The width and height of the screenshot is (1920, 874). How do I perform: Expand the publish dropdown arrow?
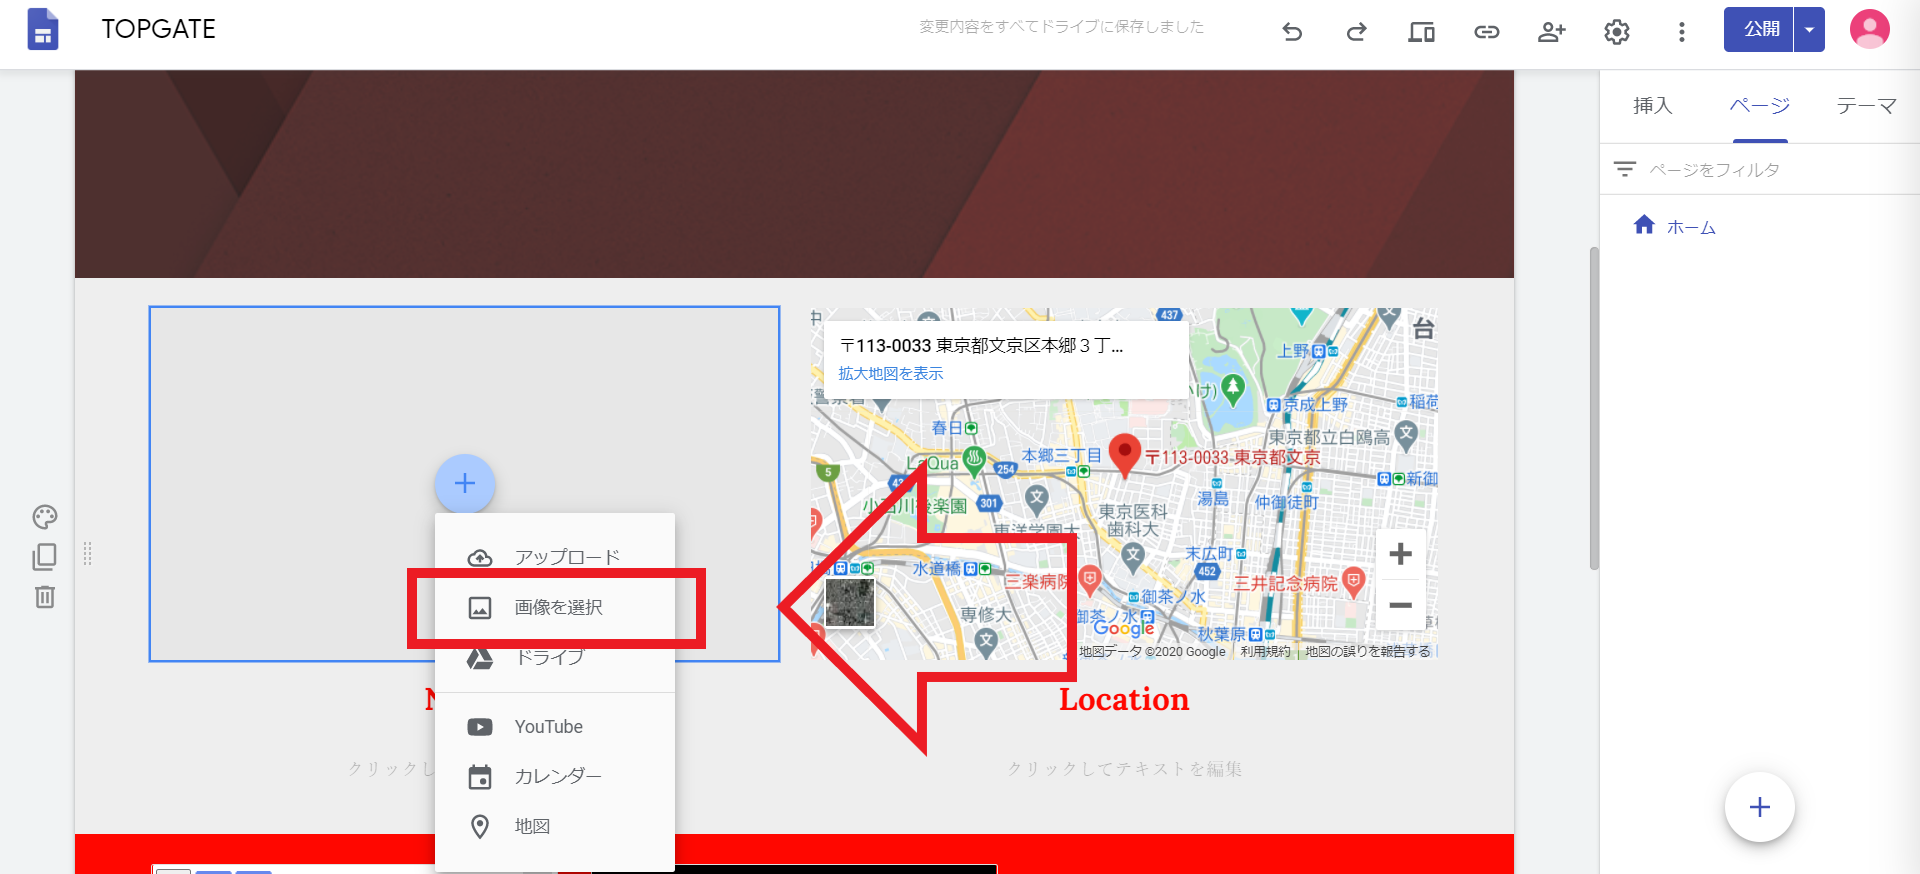point(1809,29)
